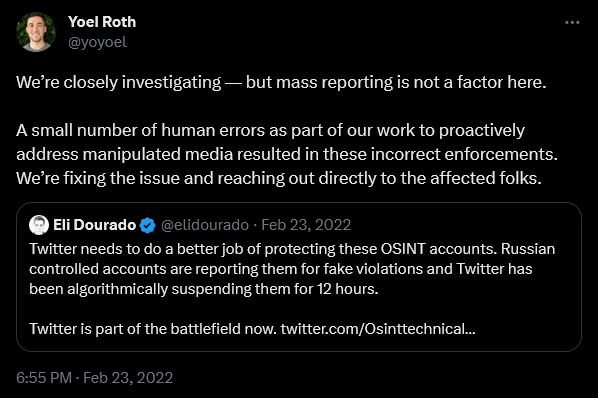
Task: Click the 6:55 PM timestamp
Action: (x=44, y=378)
